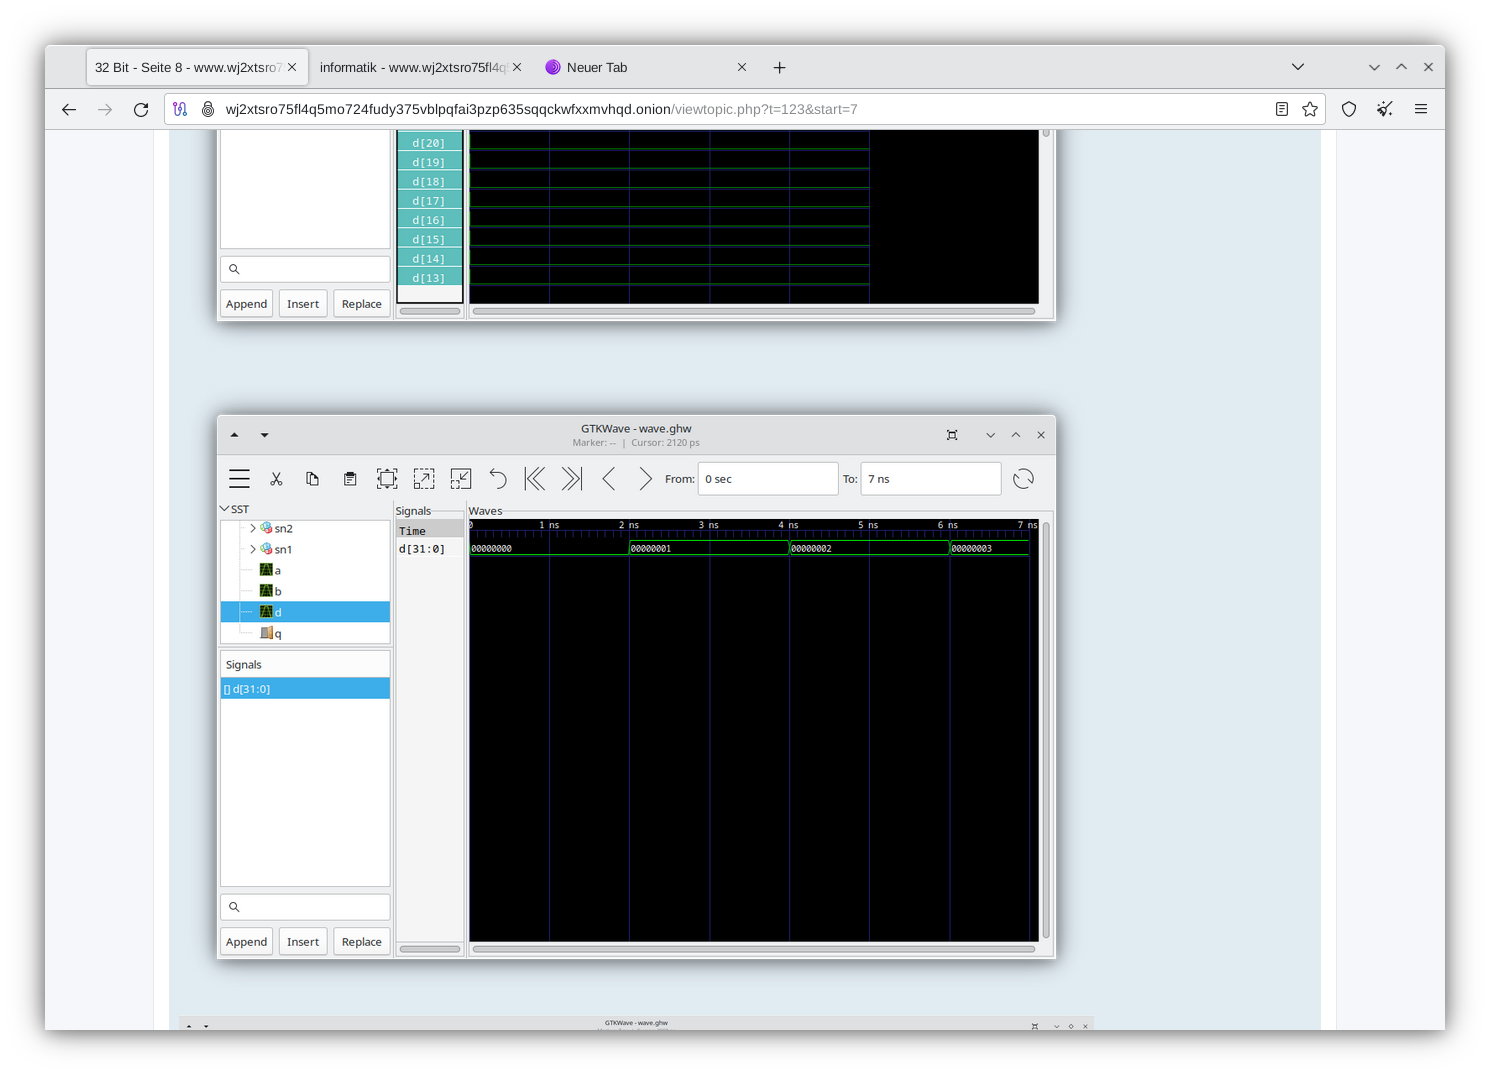Click the Zoom Out icon
1490x1075 pixels.
460,478
